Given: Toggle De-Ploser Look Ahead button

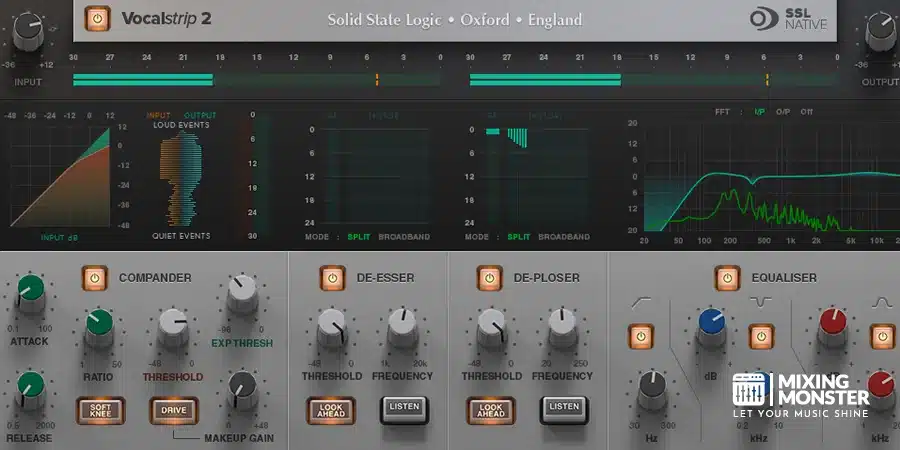Looking at the screenshot, I should point(491,410).
